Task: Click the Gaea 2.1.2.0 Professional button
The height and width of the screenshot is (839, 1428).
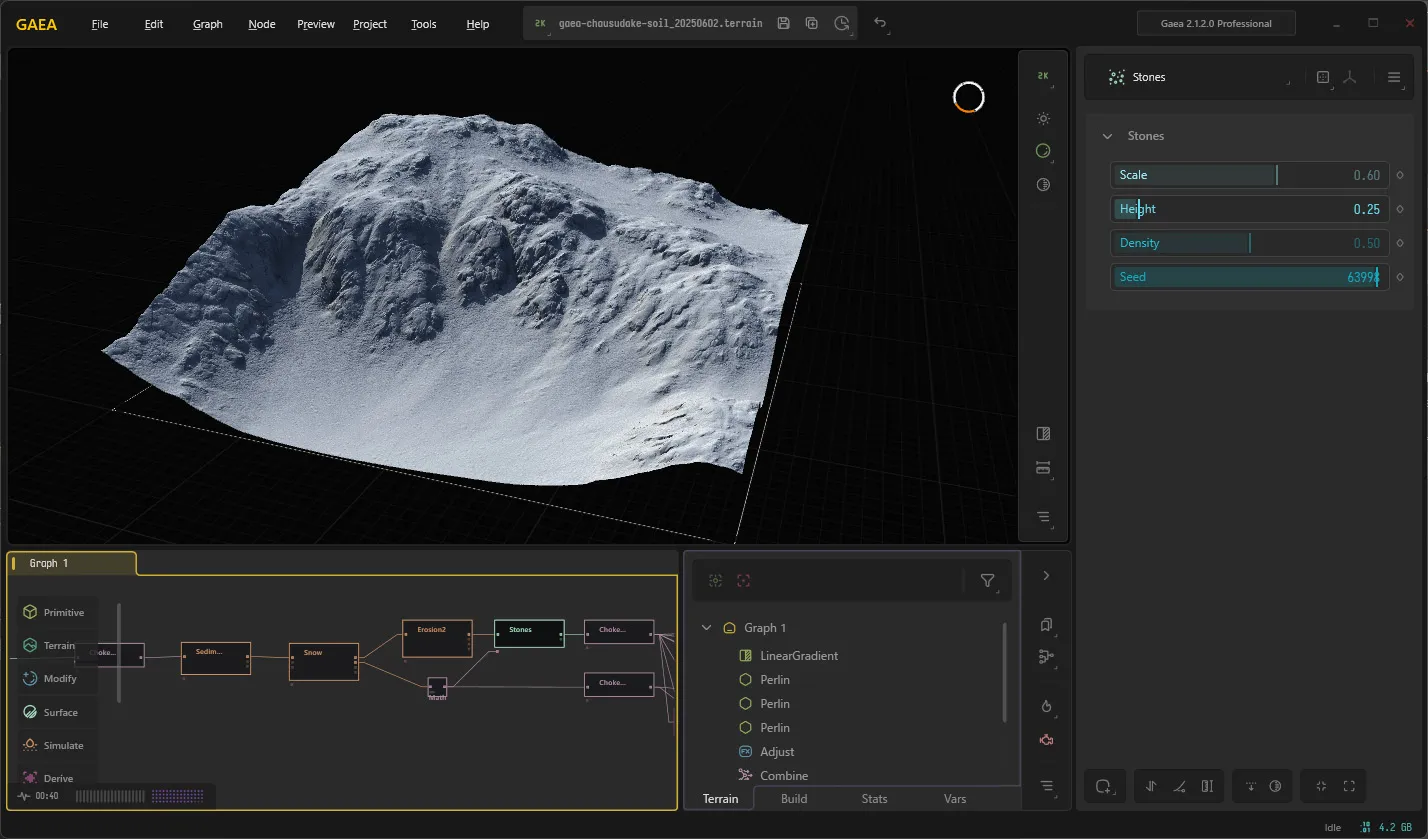Action: click(x=1217, y=23)
